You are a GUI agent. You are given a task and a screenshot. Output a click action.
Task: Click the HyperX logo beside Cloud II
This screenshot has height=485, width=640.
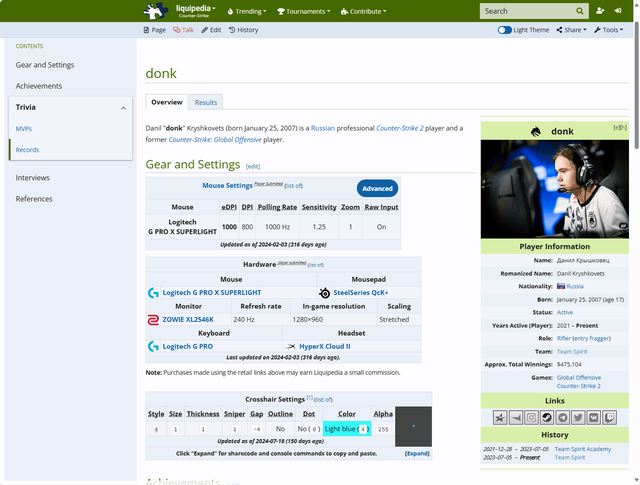290,347
